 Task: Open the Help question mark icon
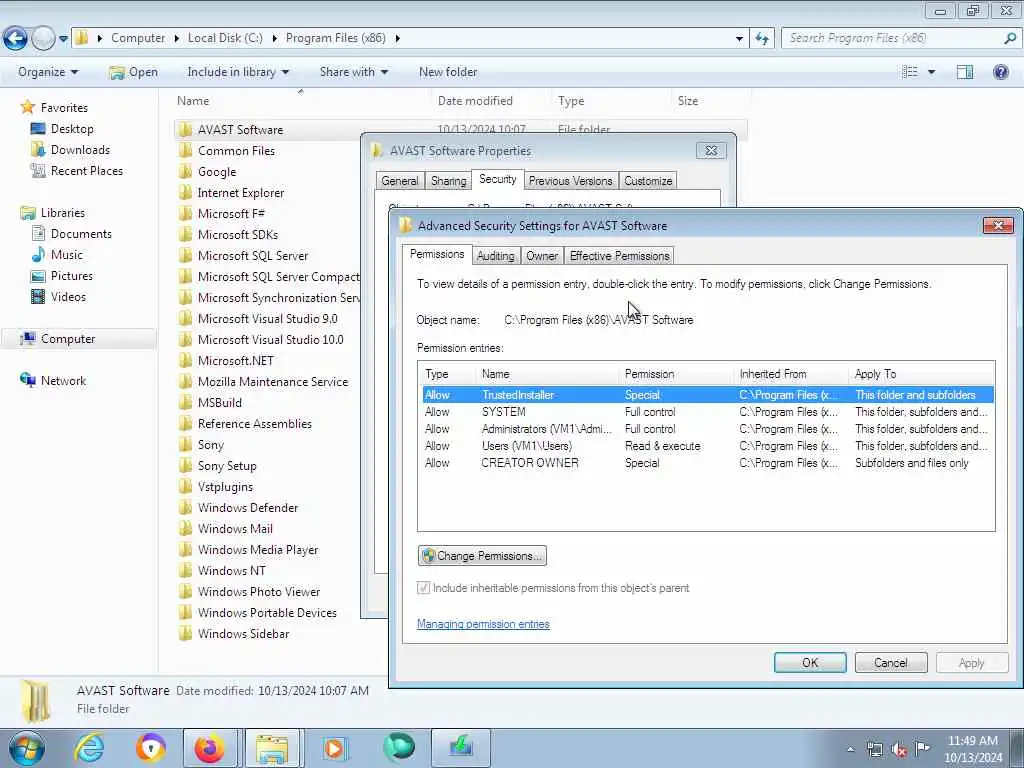pos(1000,72)
